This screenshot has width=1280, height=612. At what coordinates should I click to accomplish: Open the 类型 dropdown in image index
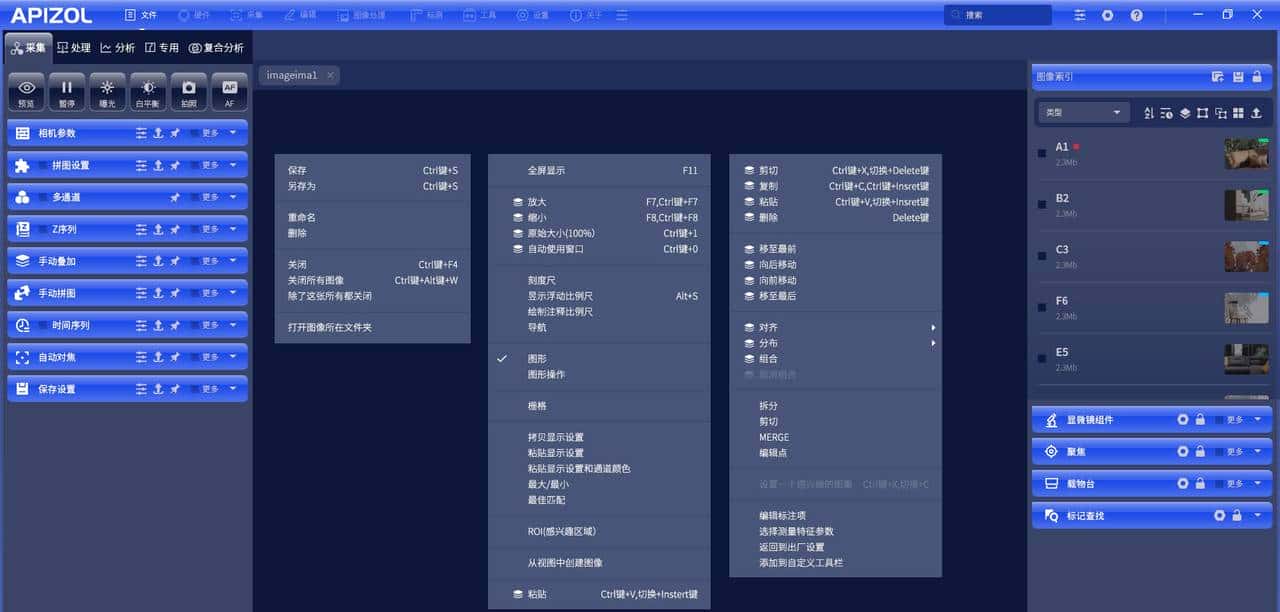tap(1082, 113)
